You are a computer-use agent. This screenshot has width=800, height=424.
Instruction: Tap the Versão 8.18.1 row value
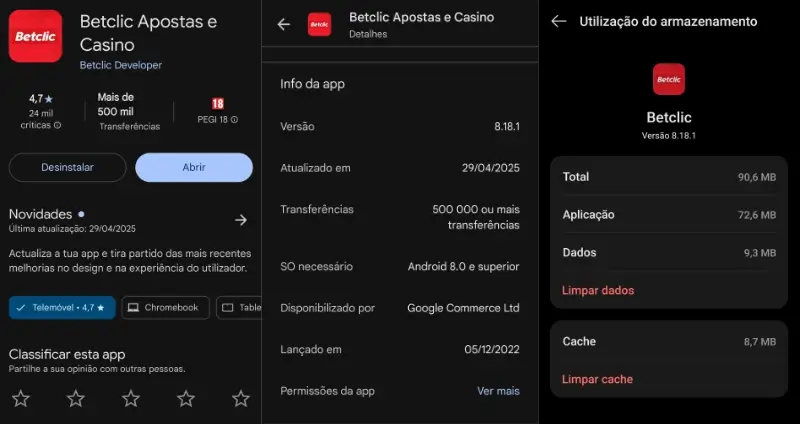507,127
